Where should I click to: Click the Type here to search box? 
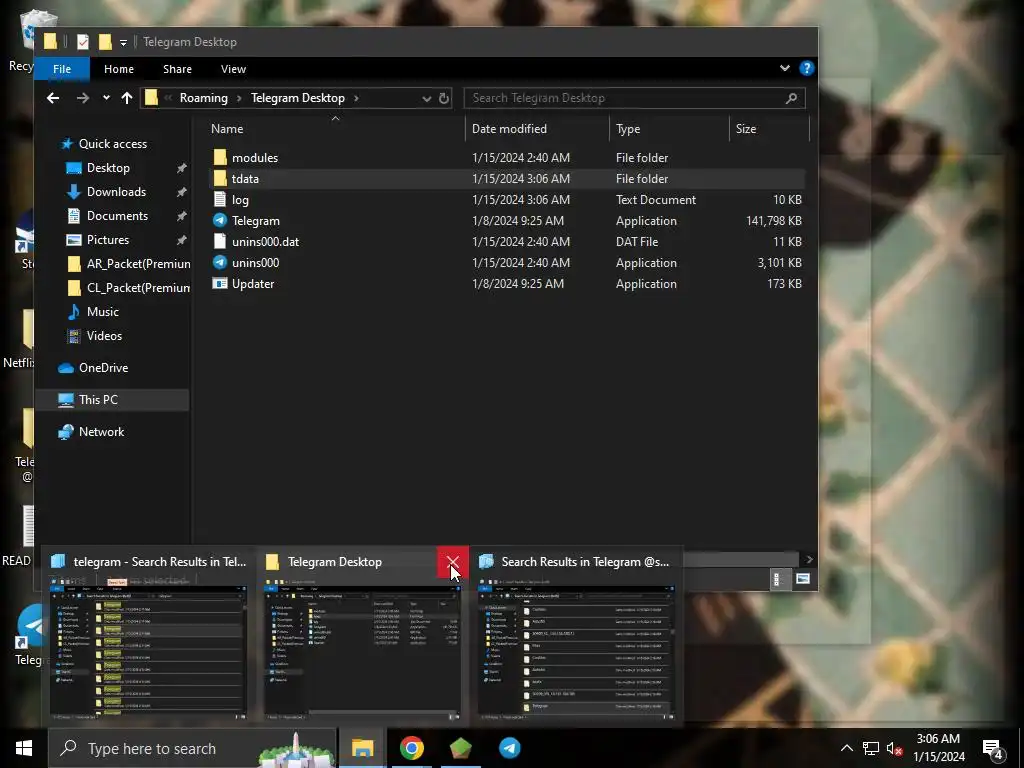pos(193,748)
